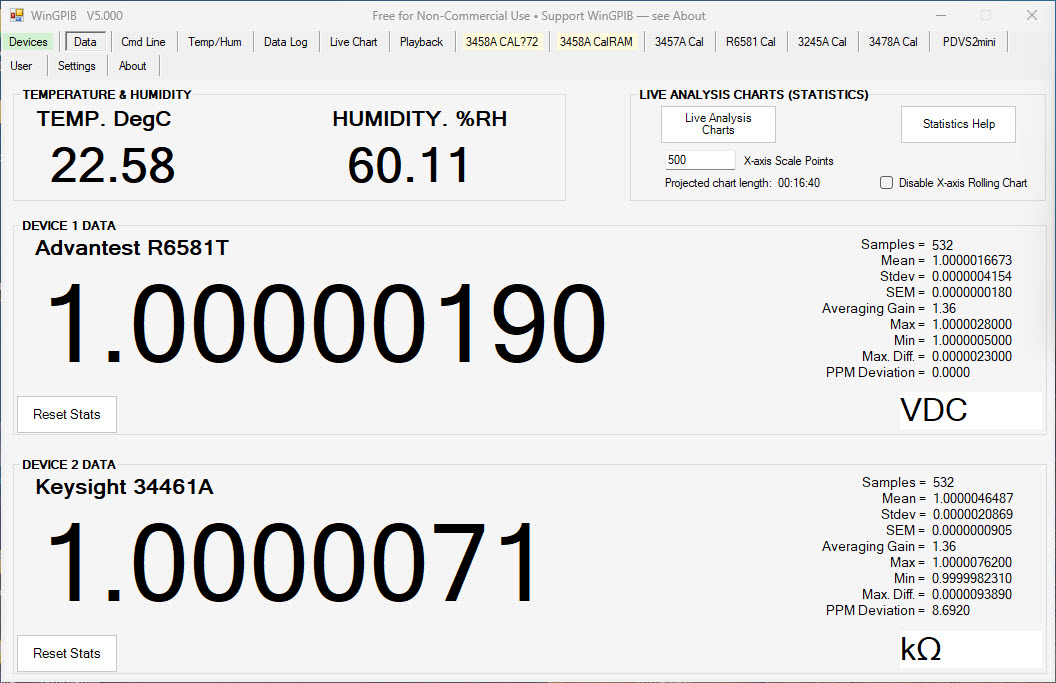Image resolution: width=1056 pixels, height=683 pixels.
Task: Open the Live Analysis Charts window
Action: [x=718, y=124]
